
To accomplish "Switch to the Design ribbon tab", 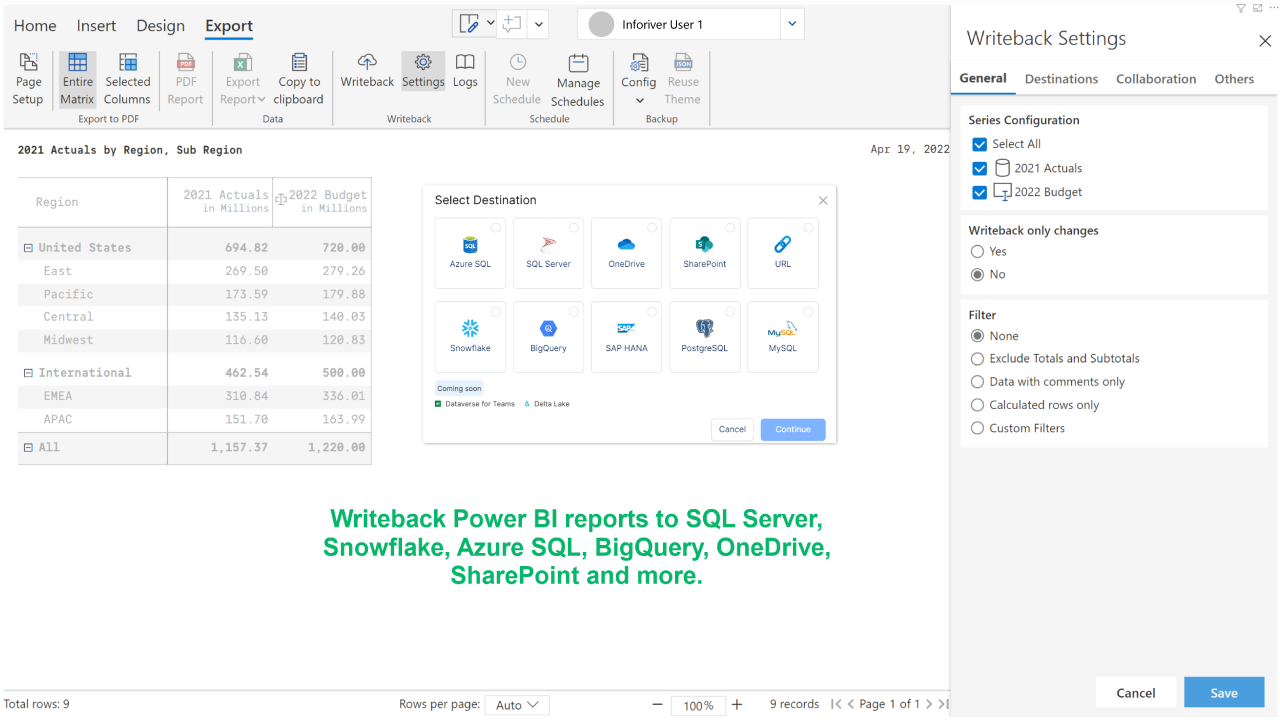I will point(160,26).
